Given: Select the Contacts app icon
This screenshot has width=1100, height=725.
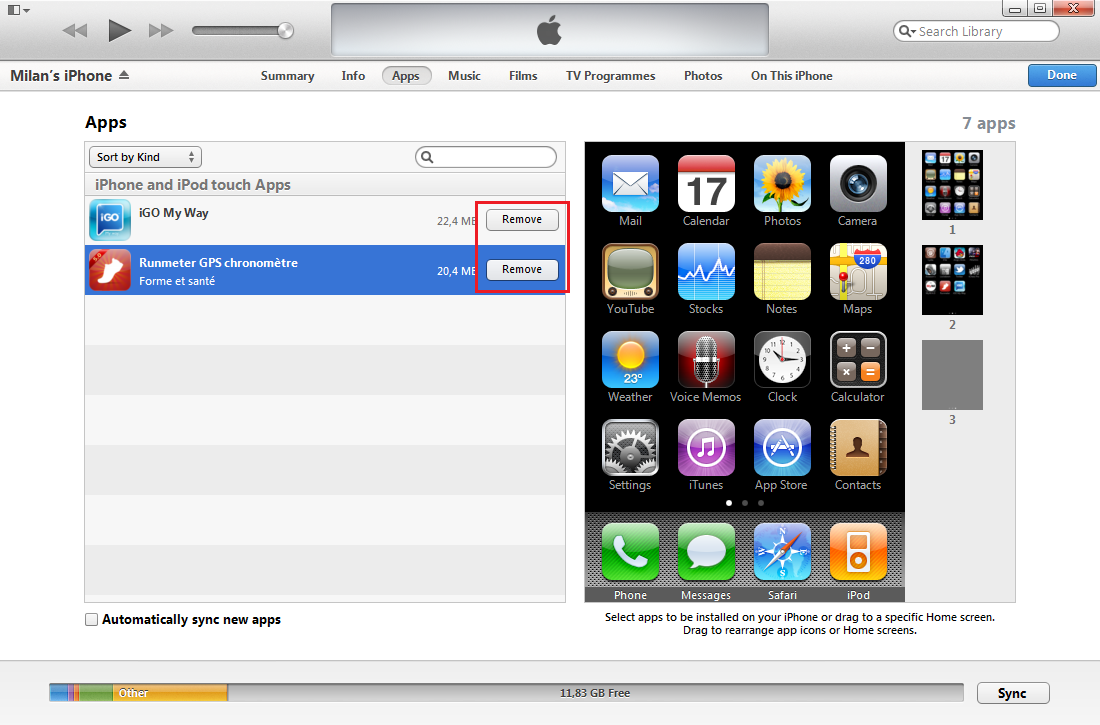Looking at the screenshot, I should (x=858, y=448).
